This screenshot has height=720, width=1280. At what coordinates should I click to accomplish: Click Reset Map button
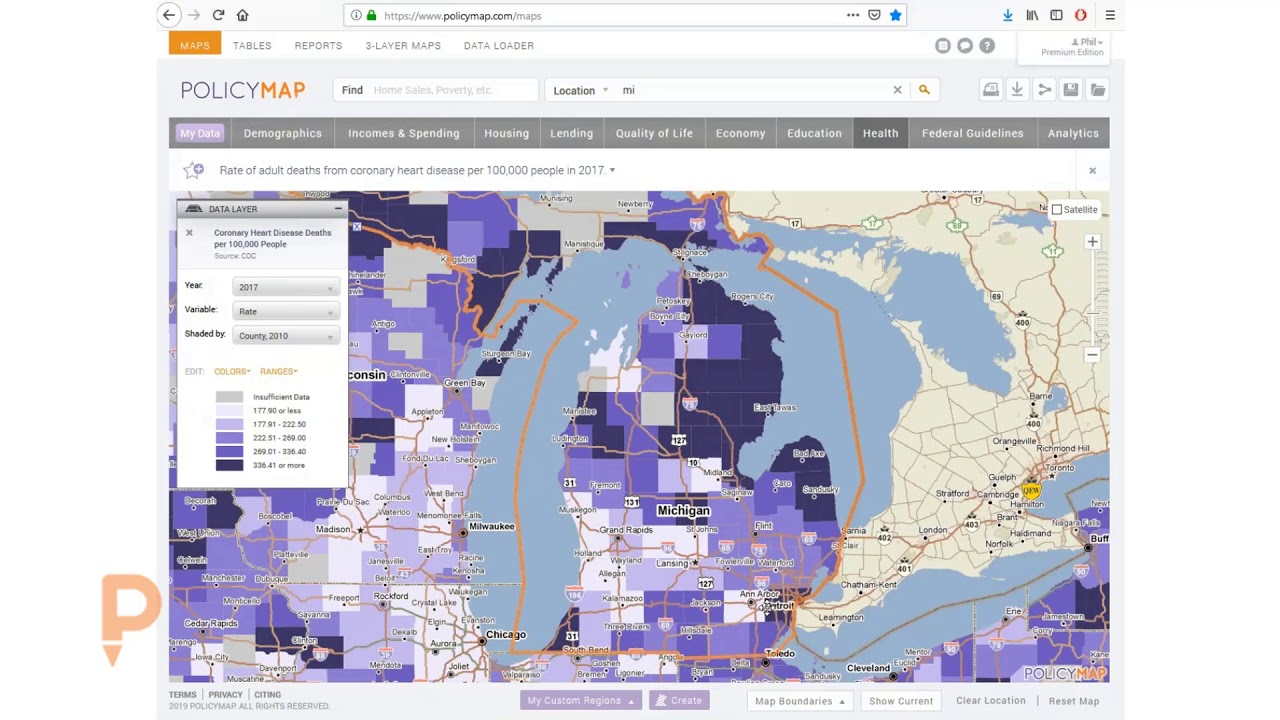pyautogui.click(x=1074, y=701)
